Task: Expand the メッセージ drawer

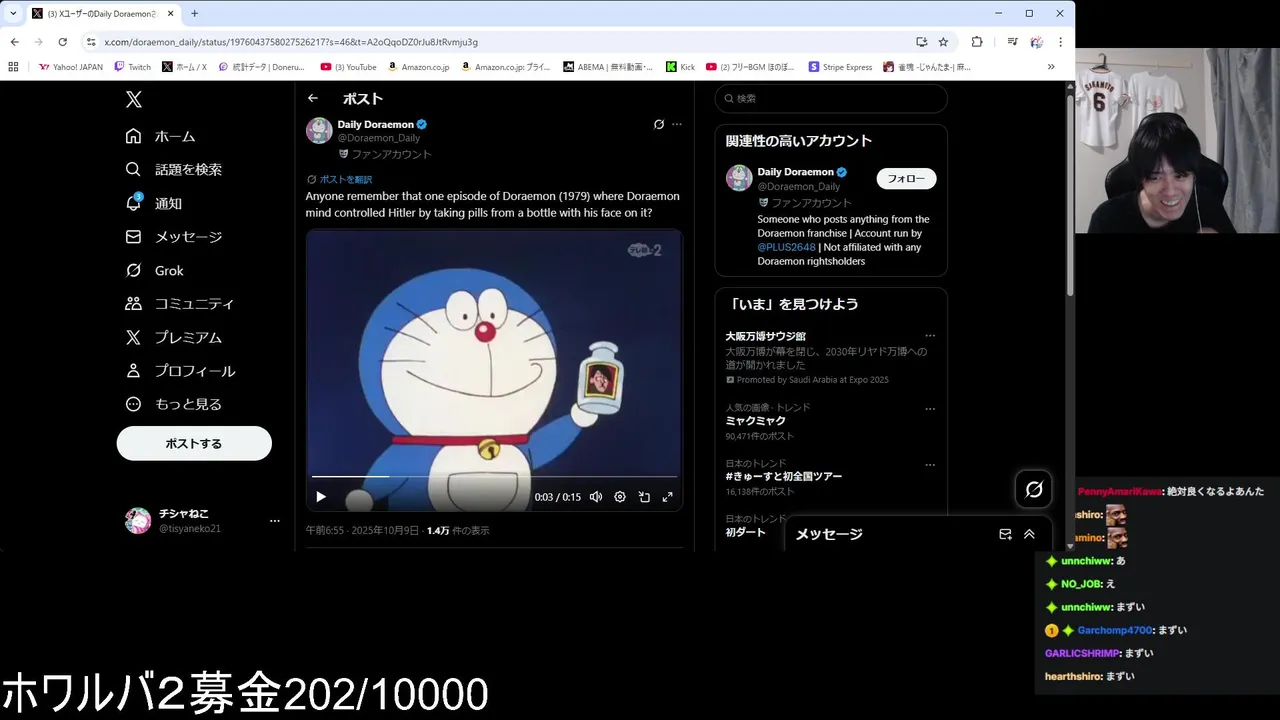Action: [1029, 534]
